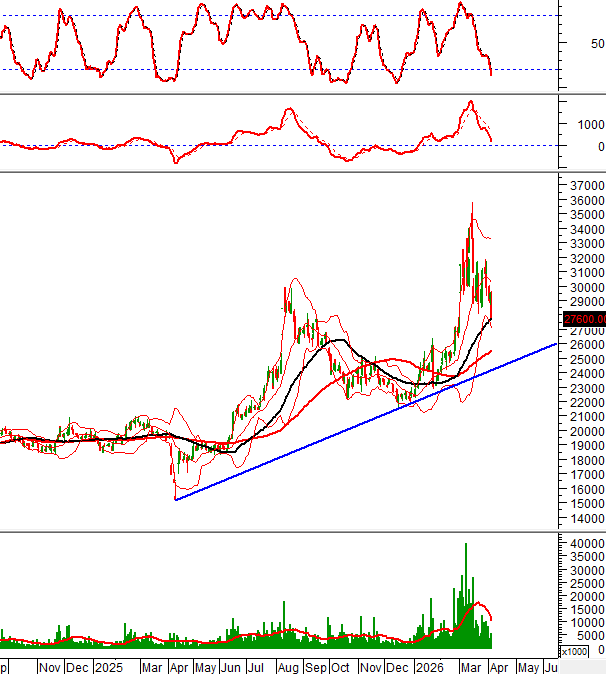Click the blue trendline's starting point at April low
Screen dimensions: 606x674
point(175,499)
